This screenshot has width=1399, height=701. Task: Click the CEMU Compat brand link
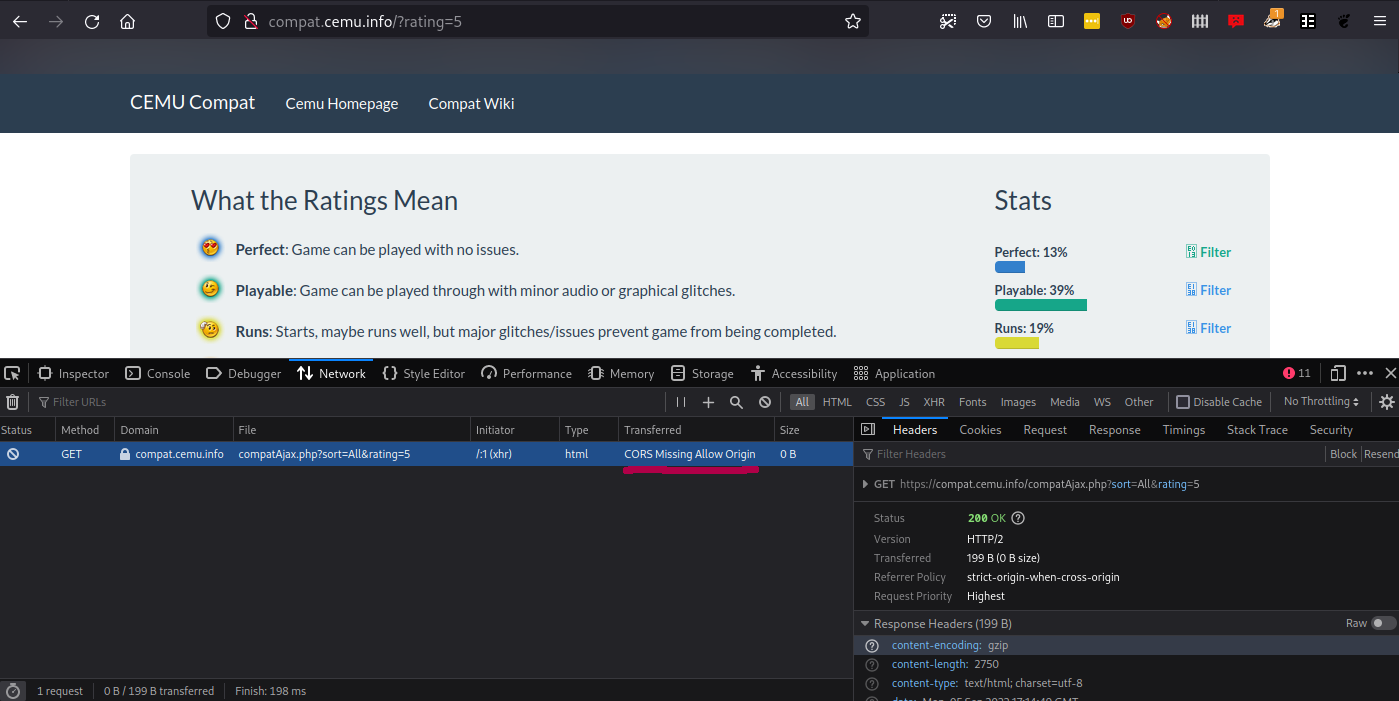tap(192, 102)
